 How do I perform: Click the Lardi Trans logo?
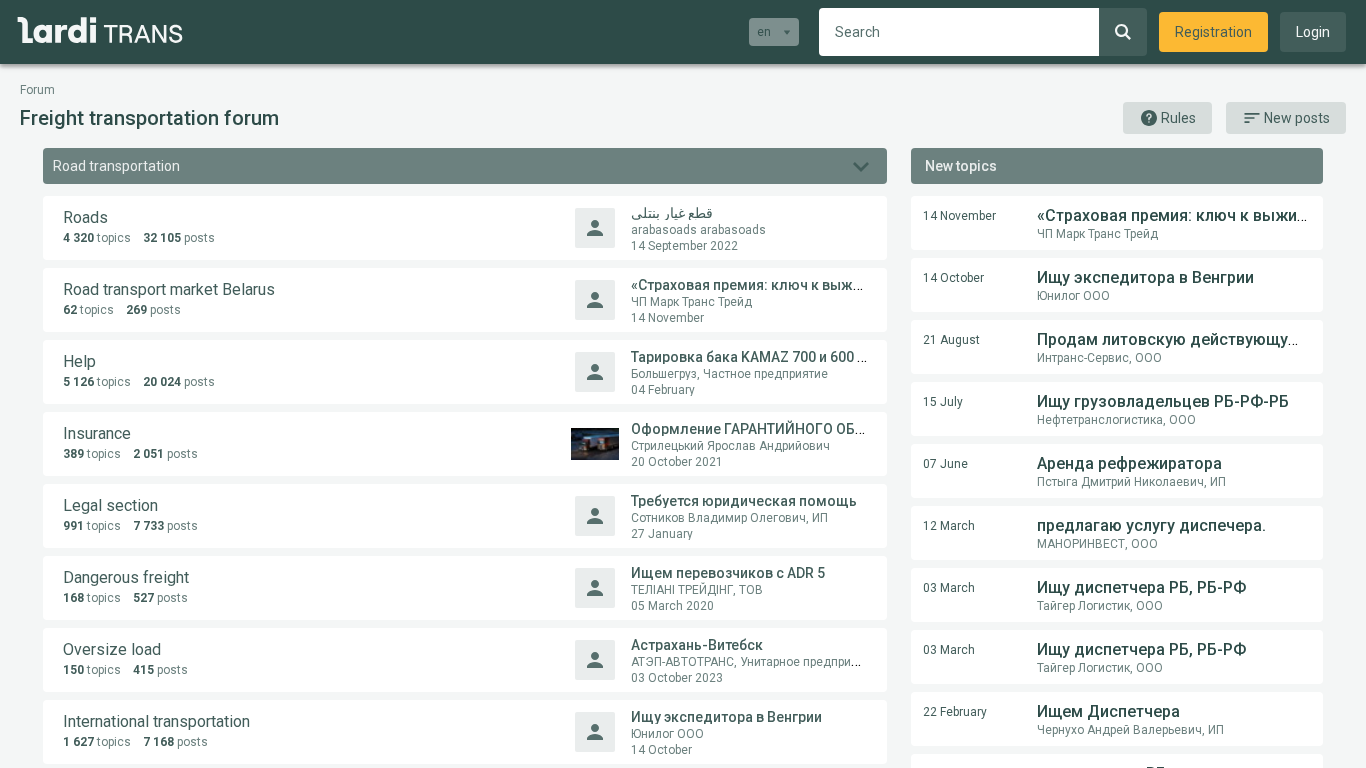click(100, 31)
